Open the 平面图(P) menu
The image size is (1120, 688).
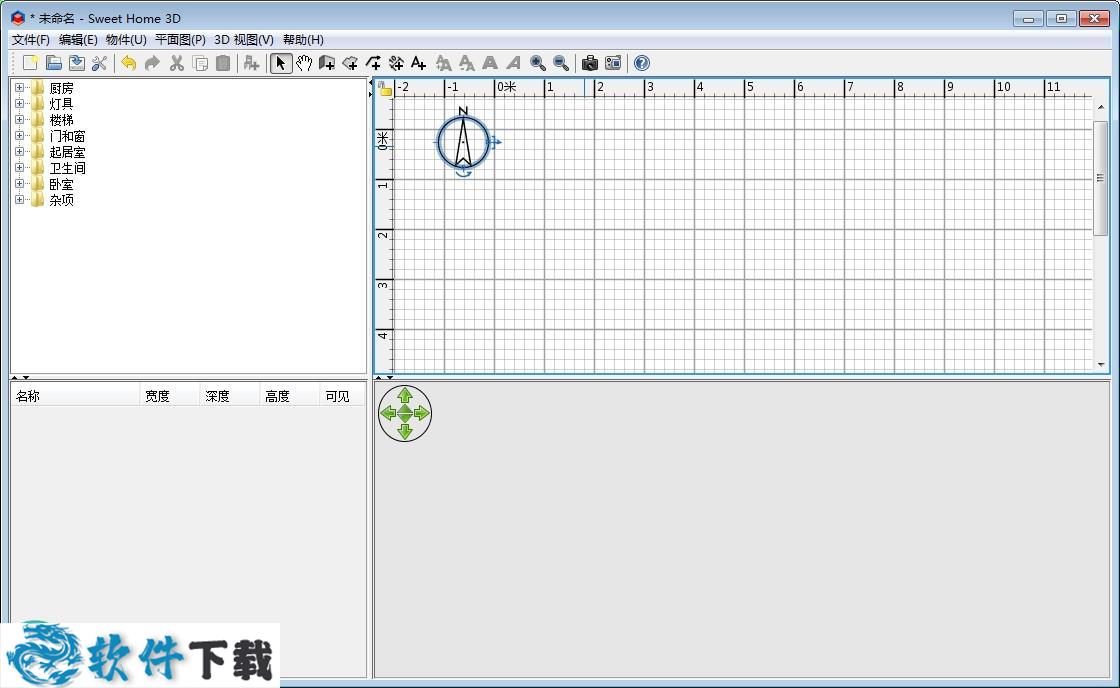(180, 40)
